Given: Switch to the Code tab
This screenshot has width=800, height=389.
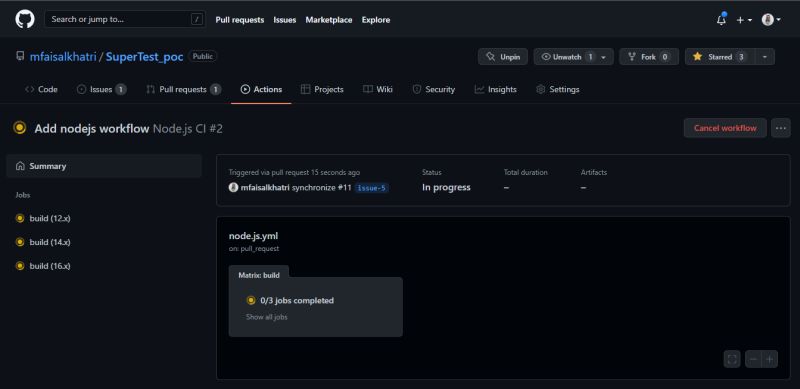Looking at the screenshot, I should point(41,89).
